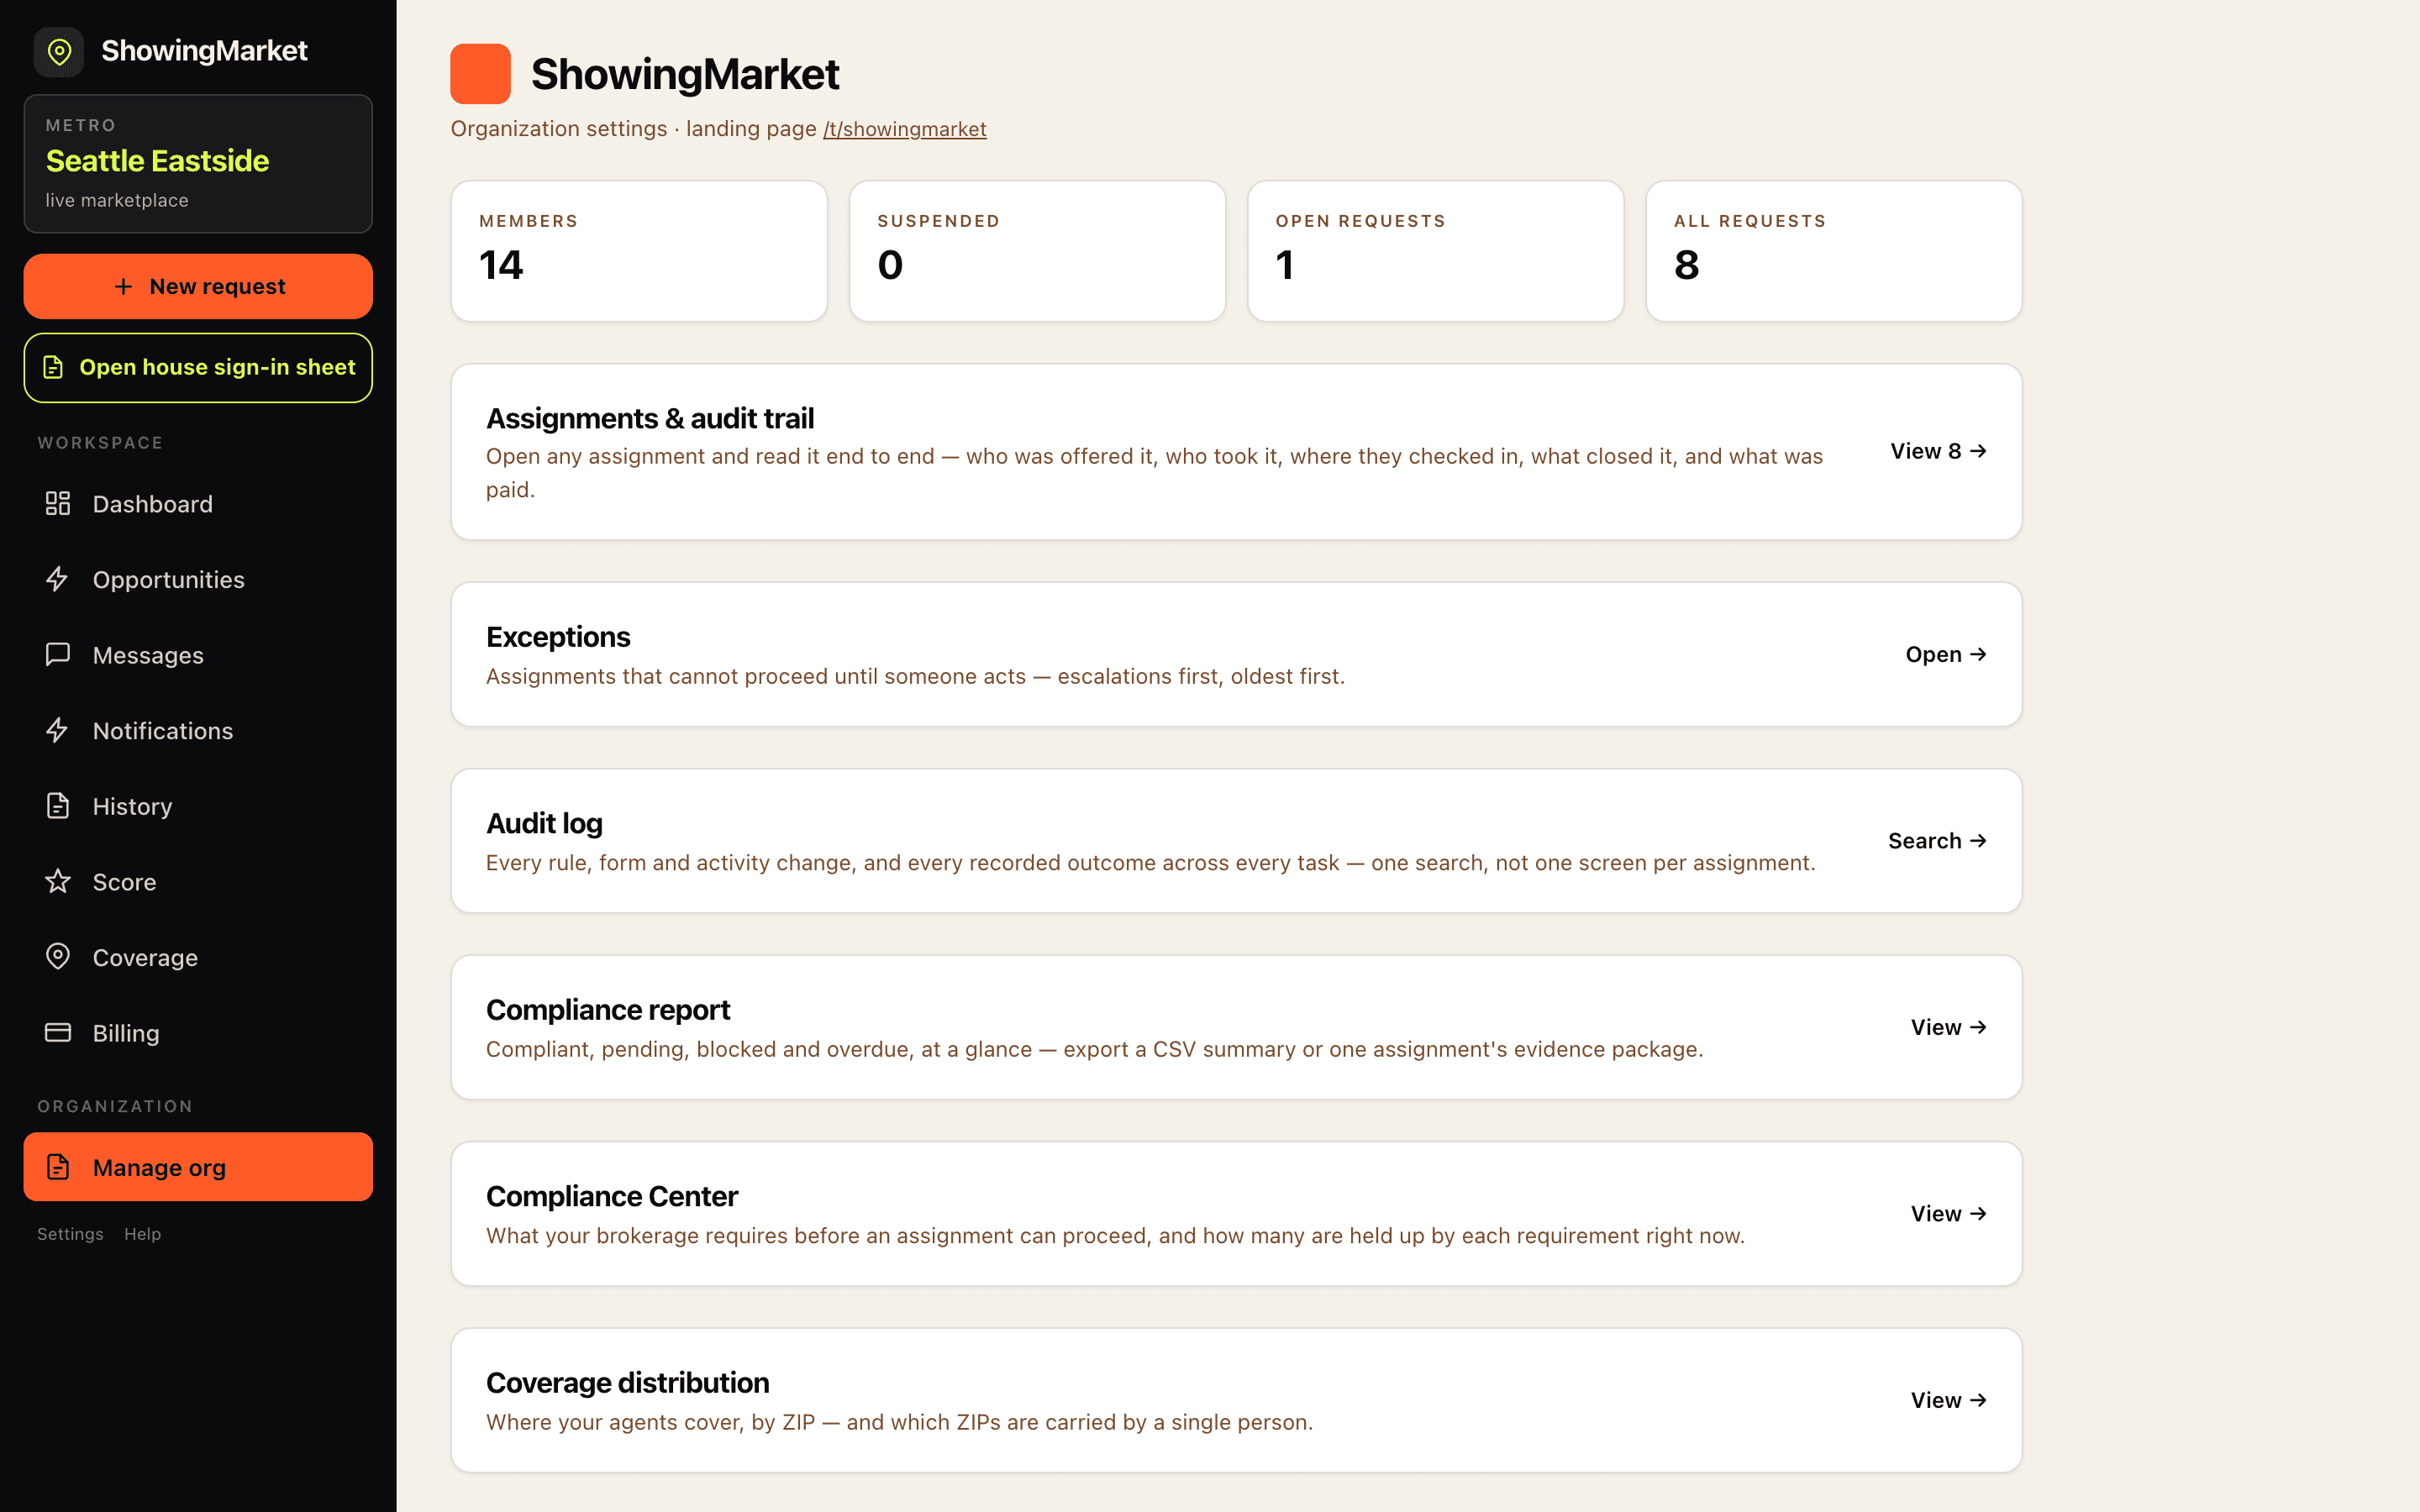Click the Audit log heading

[544, 824]
